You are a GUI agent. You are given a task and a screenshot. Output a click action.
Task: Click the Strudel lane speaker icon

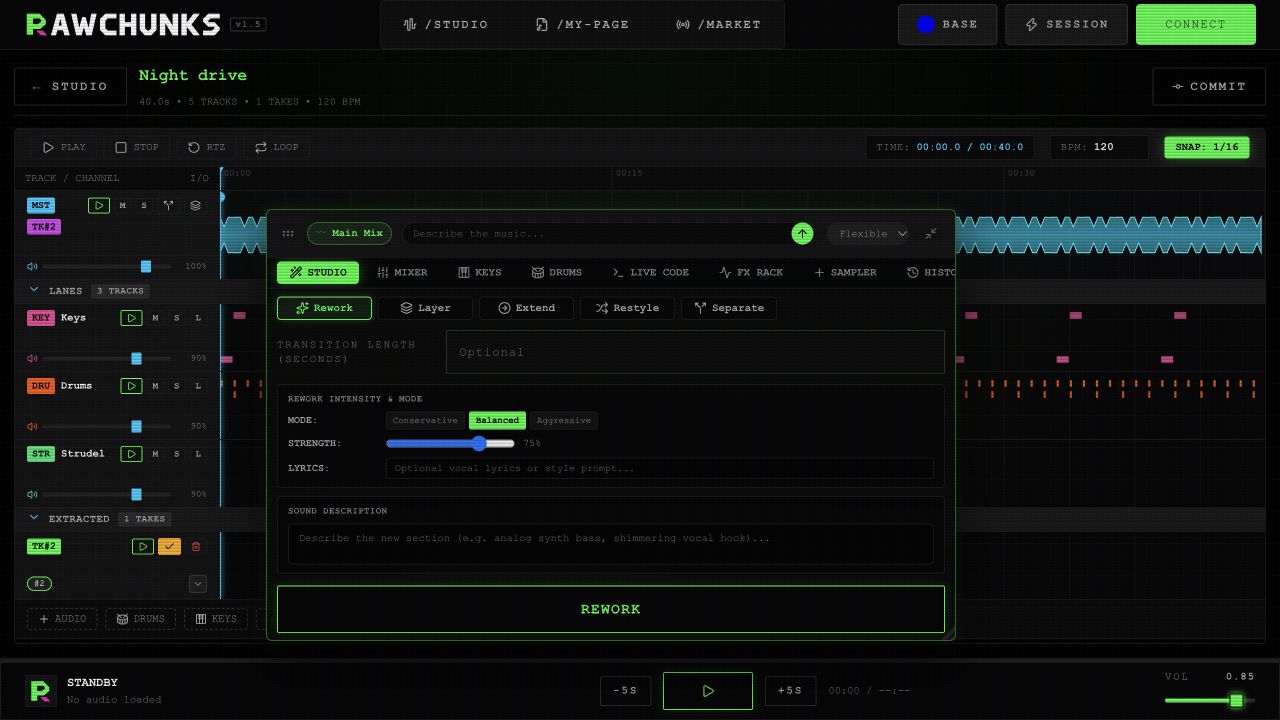[32, 494]
